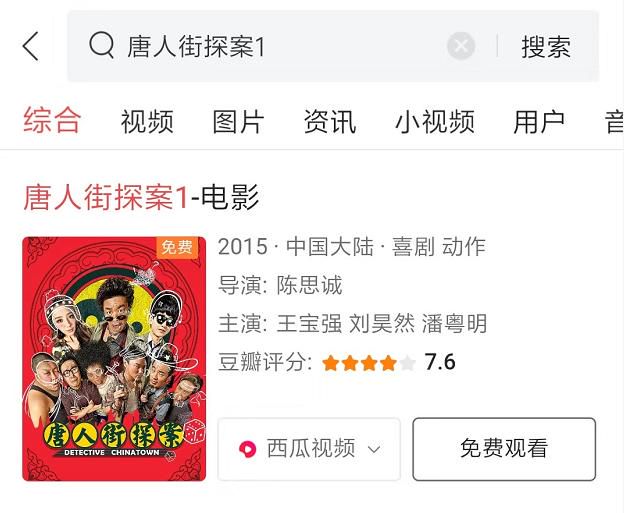
Task: Switch to the 视频 tab
Action: coord(147,121)
